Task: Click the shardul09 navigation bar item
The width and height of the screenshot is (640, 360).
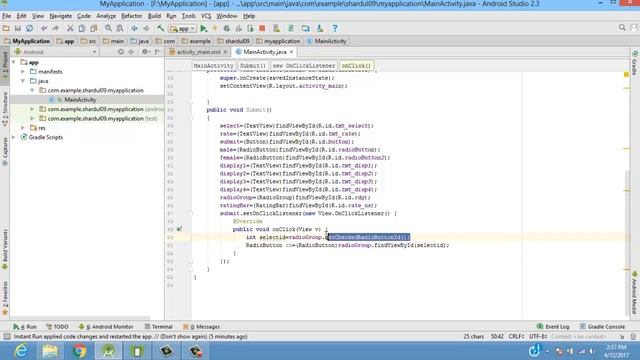Action: pyautogui.click(x=233, y=41)
